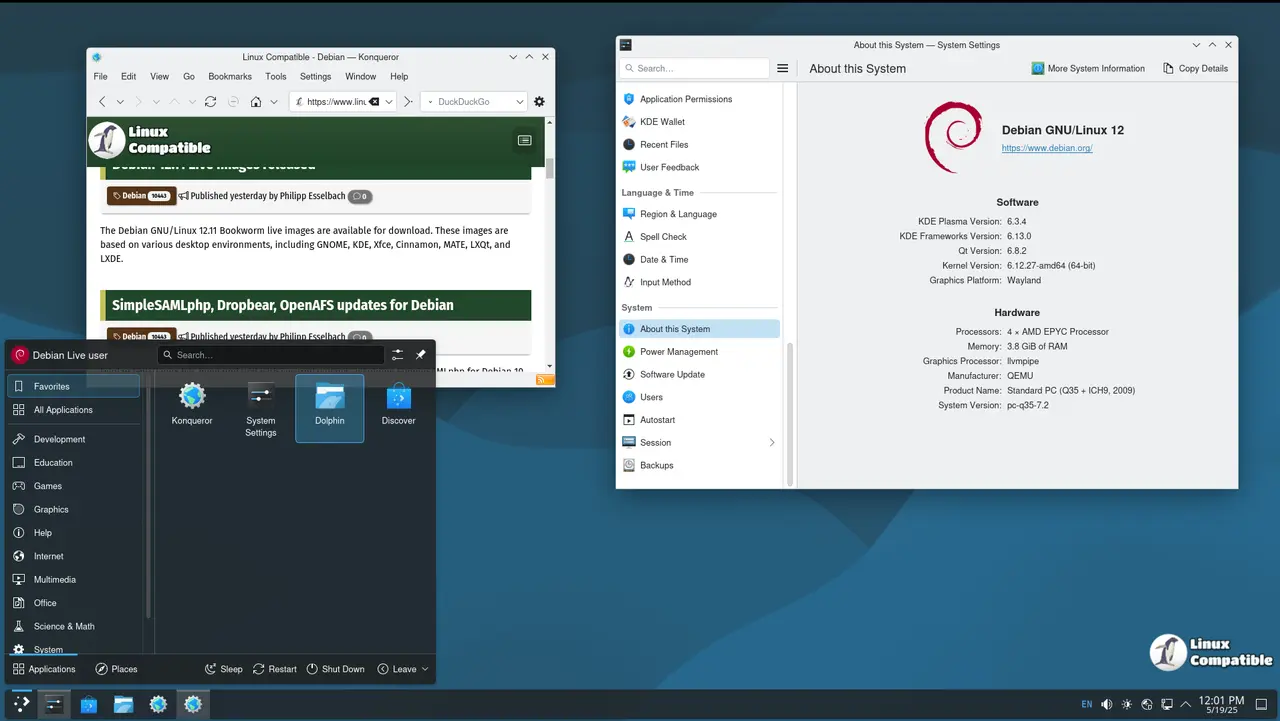Open the Bookmarks menu in Konqueror
The height and width of the screenshot is (721, 1280).
pos(230,76)
